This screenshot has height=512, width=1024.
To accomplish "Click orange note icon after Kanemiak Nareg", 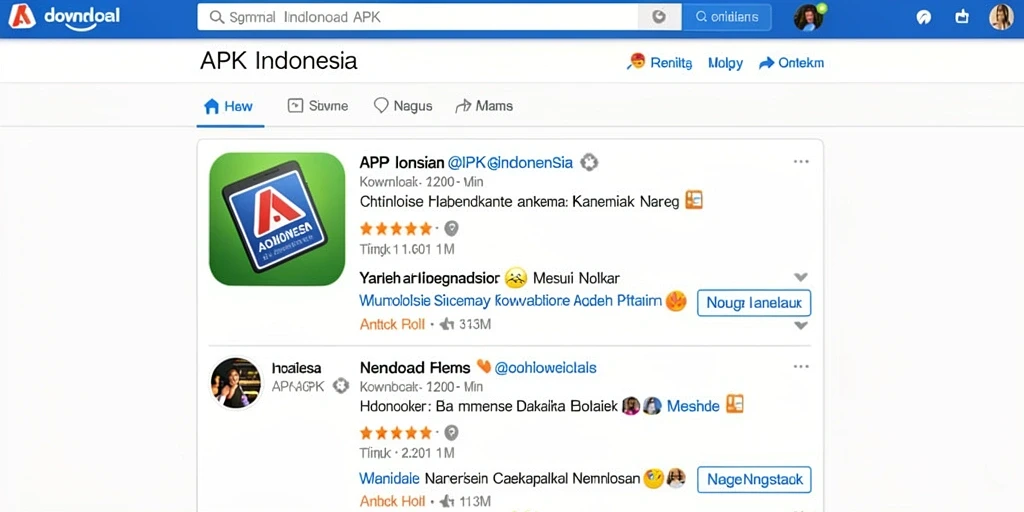I will point(694,200).
